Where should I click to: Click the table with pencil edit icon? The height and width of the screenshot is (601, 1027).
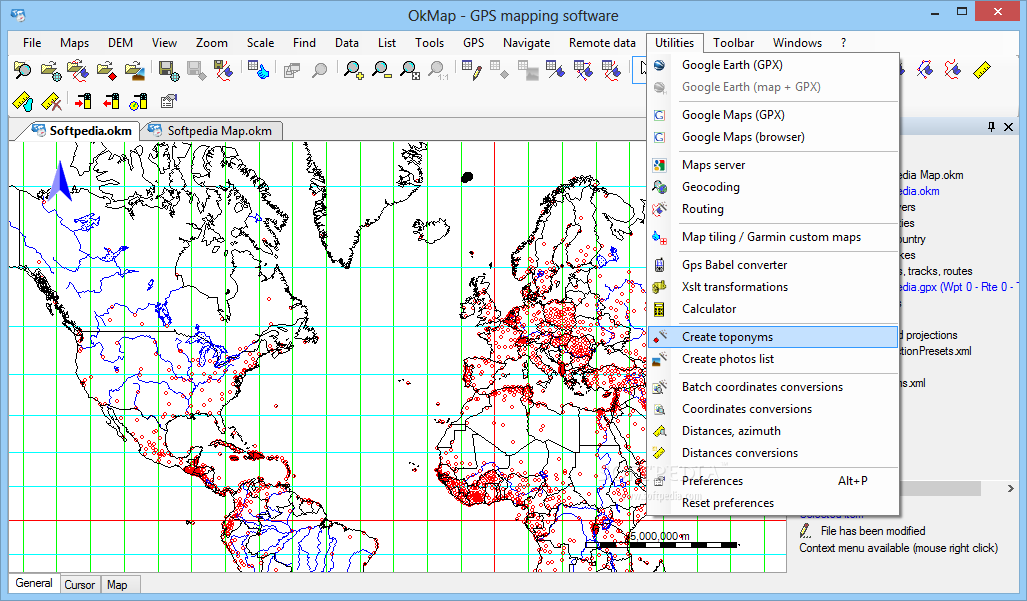(x=472, y=70)
